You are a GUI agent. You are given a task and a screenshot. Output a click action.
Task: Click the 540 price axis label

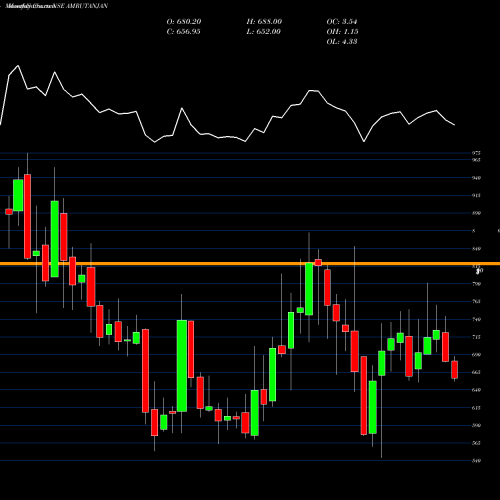476,461
